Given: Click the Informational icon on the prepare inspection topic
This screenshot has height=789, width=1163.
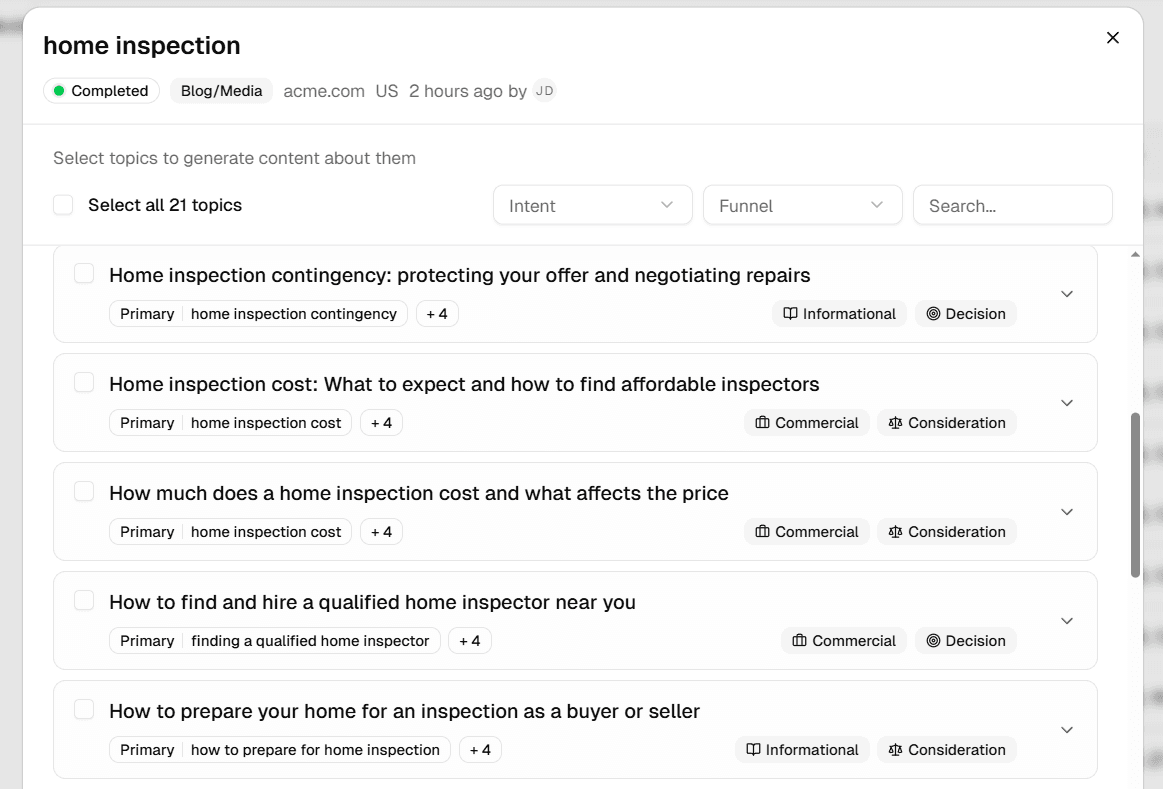Looking at the screenshot, I should tap(752, 749).
